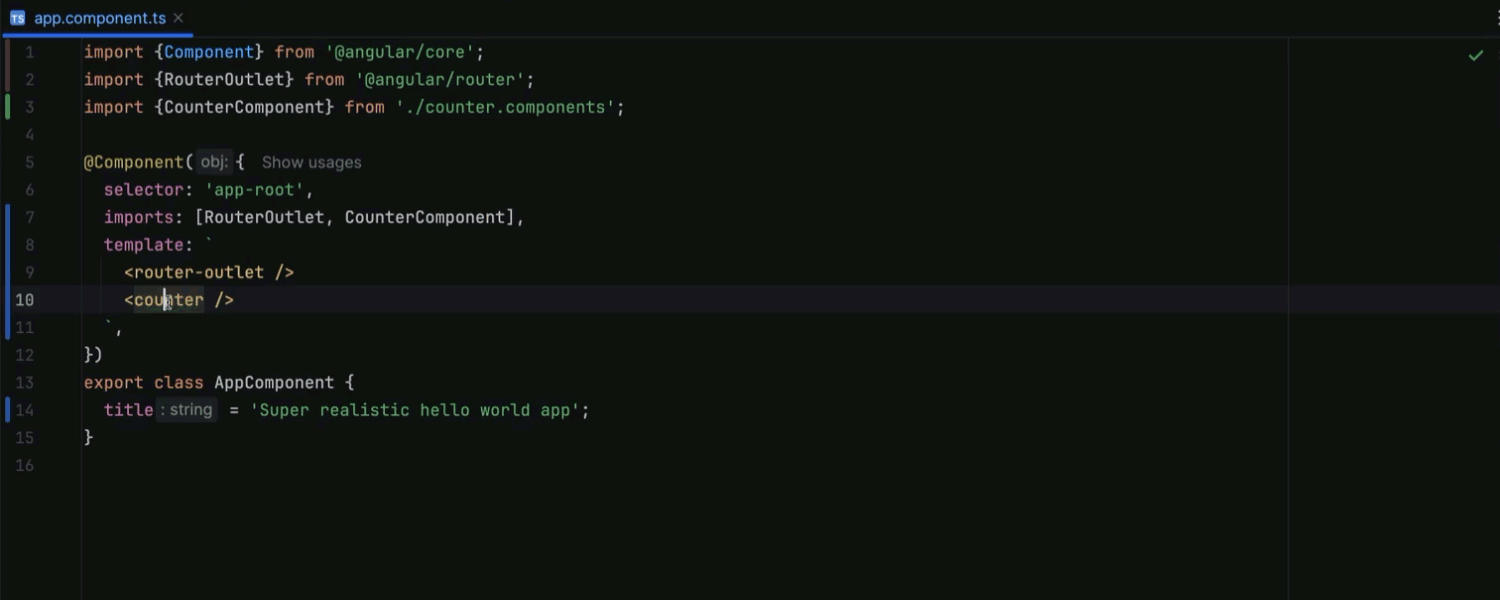
Task: Click the green change marker beside line 3
Action: coord(8,107)
